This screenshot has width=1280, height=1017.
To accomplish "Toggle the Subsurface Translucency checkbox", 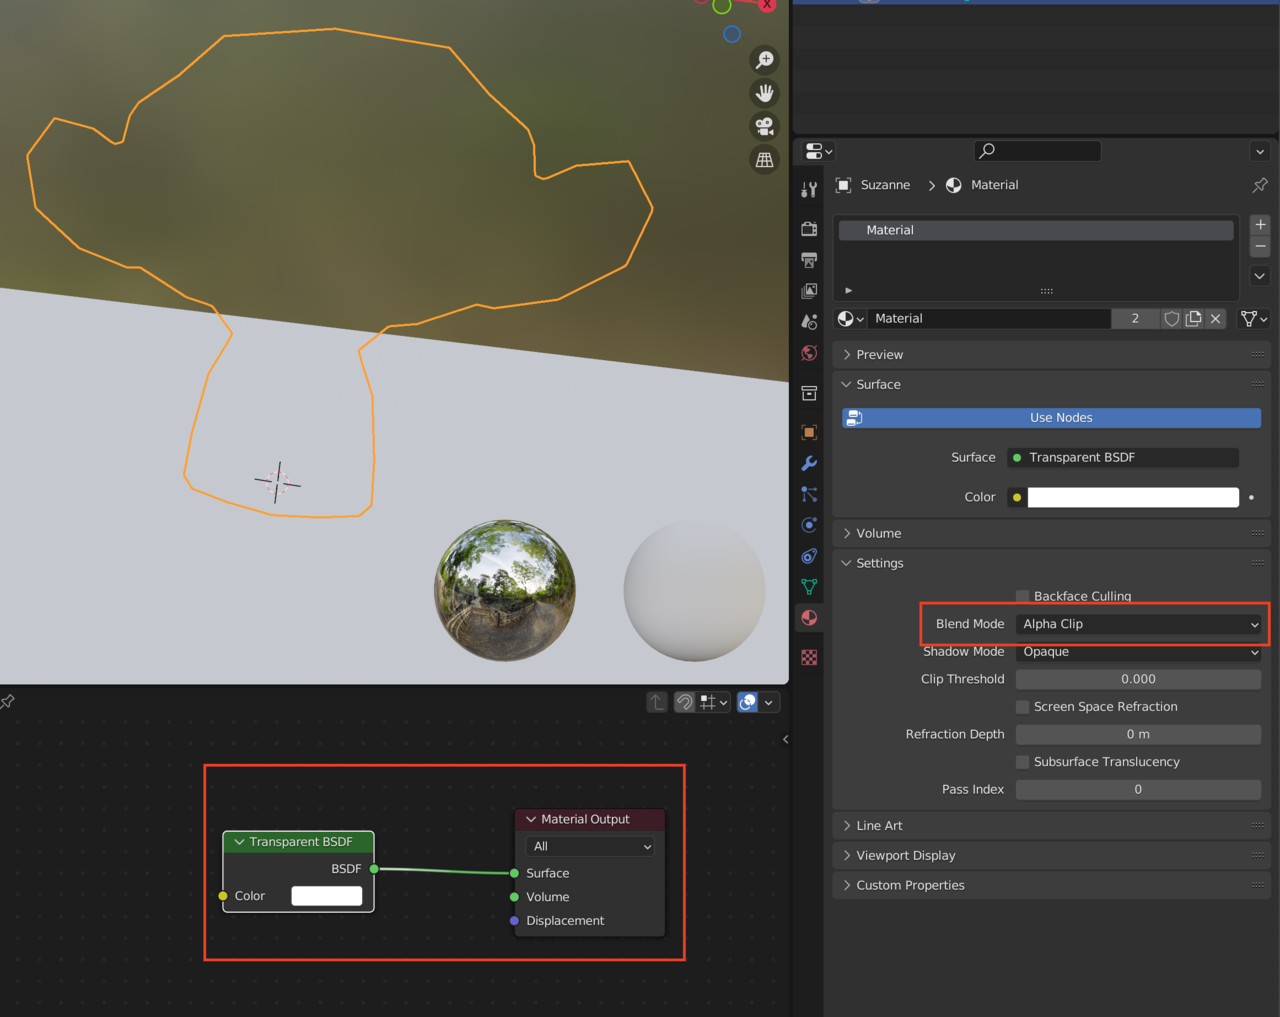I will [x=1022, y=762].
